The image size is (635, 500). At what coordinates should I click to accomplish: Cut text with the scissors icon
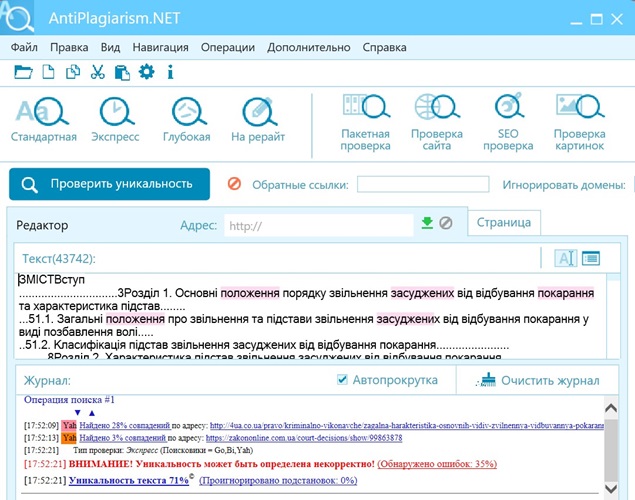97,72
